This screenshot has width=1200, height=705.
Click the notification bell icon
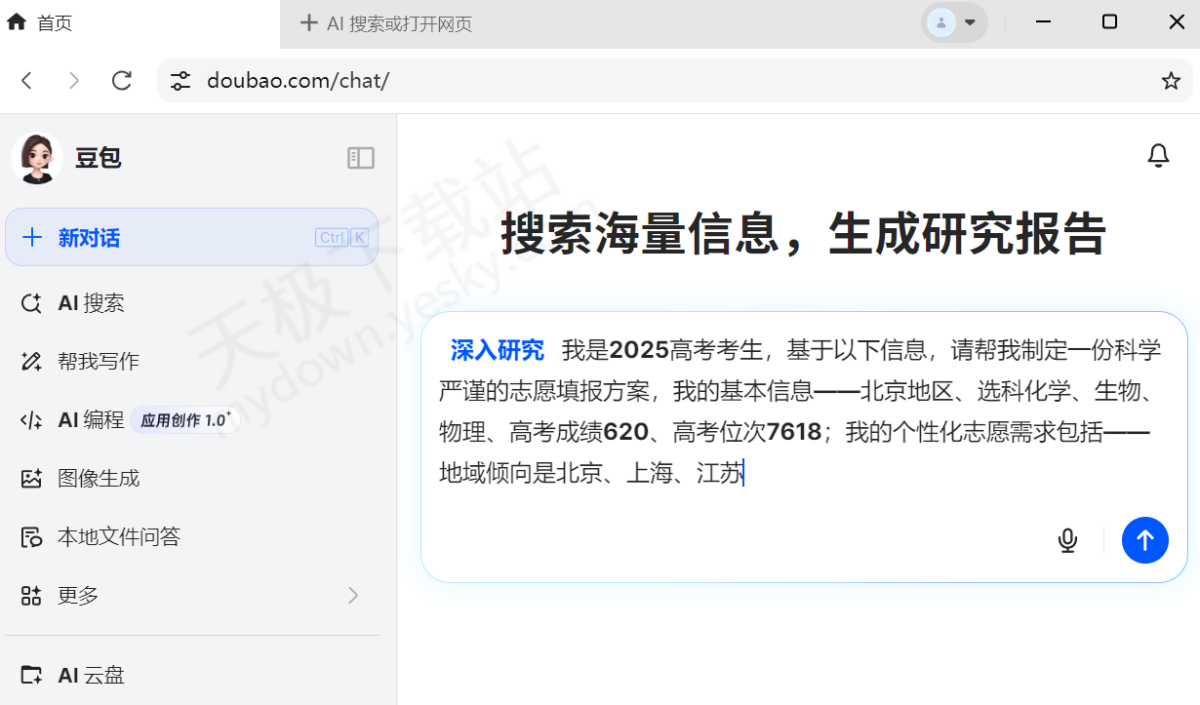point(1158,155)
